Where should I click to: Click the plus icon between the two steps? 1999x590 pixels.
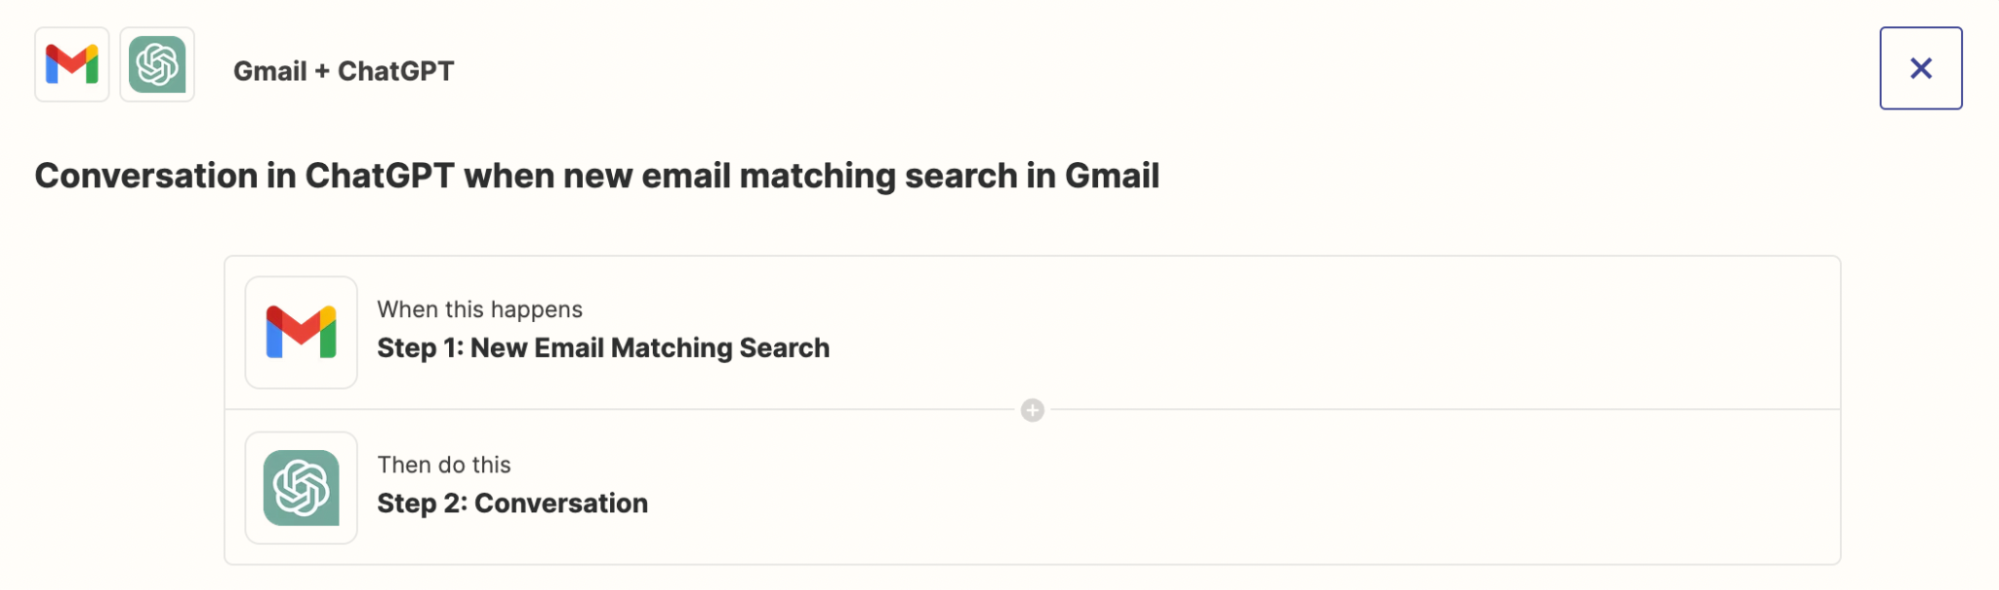pos(1032,410)
